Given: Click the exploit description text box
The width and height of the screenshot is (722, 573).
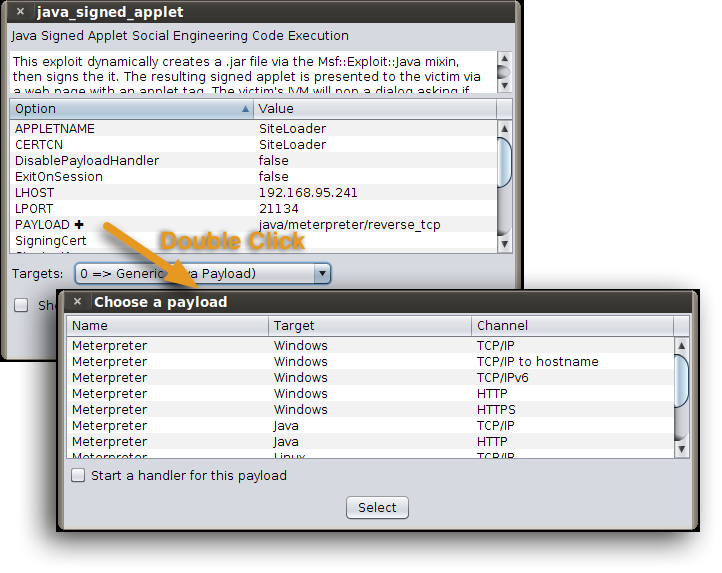Looking at the screenshot, I should [x=253, y=72].
